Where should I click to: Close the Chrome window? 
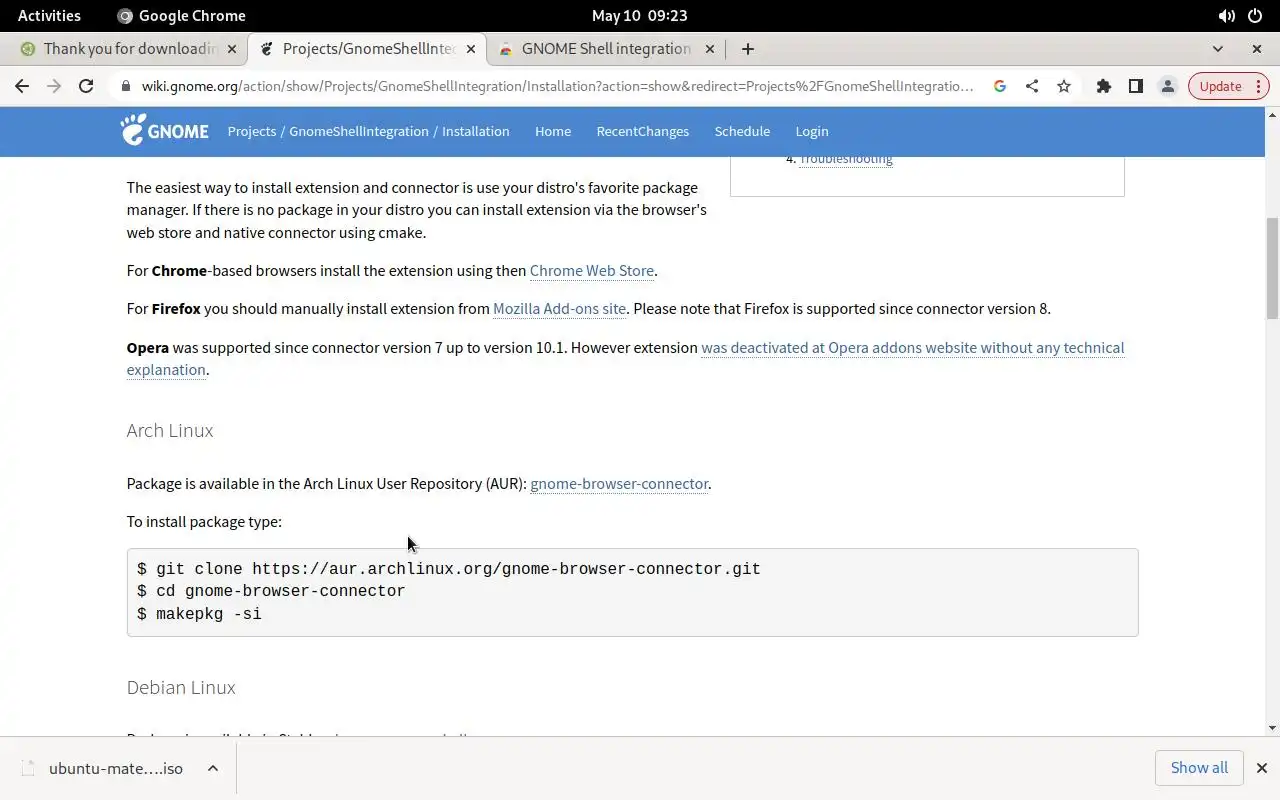(1257, 48)
